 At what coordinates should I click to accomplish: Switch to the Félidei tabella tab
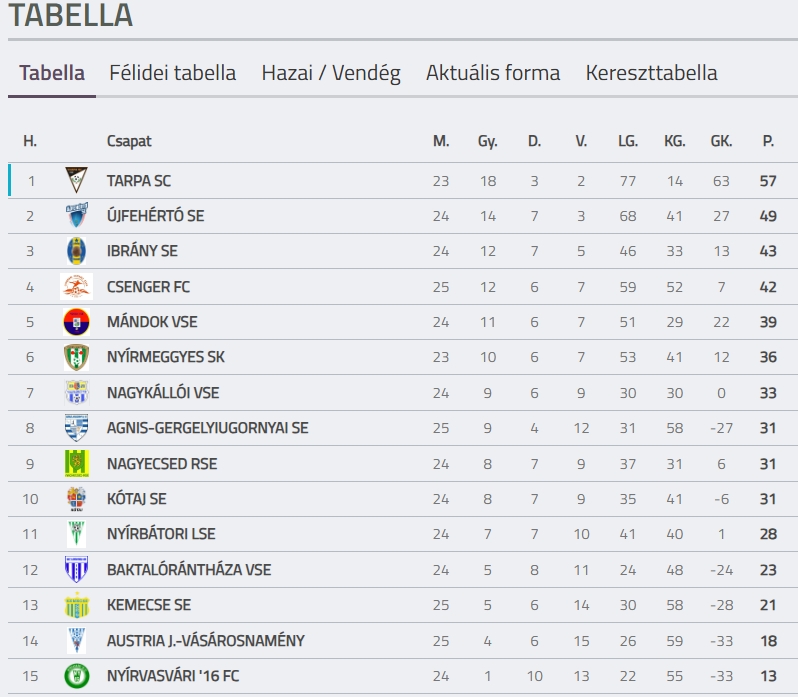coord(173,73)
